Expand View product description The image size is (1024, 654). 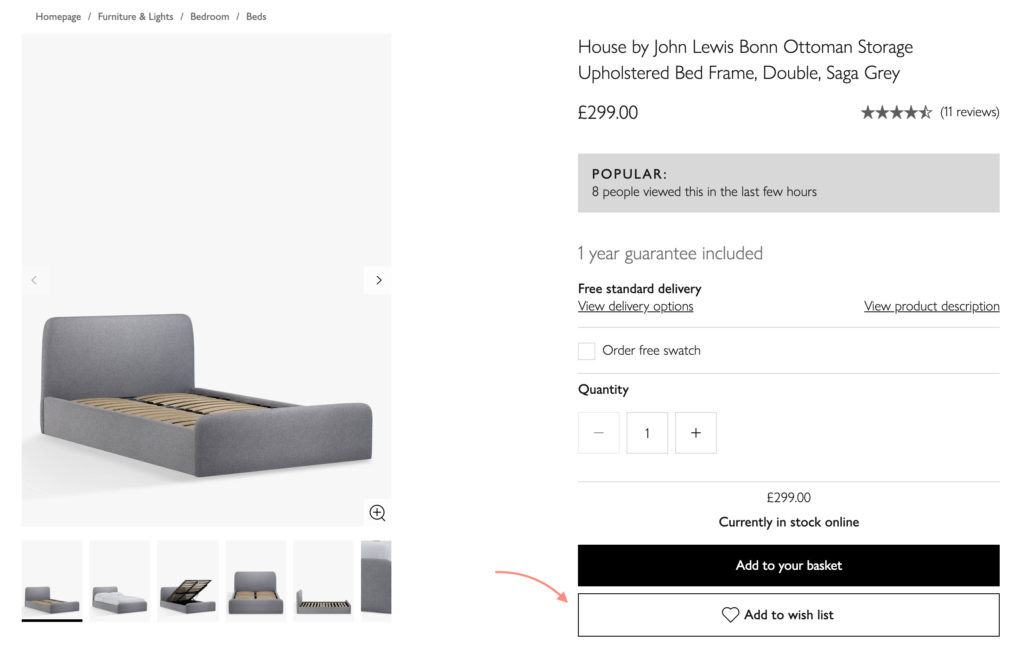(x=931, y=306)
